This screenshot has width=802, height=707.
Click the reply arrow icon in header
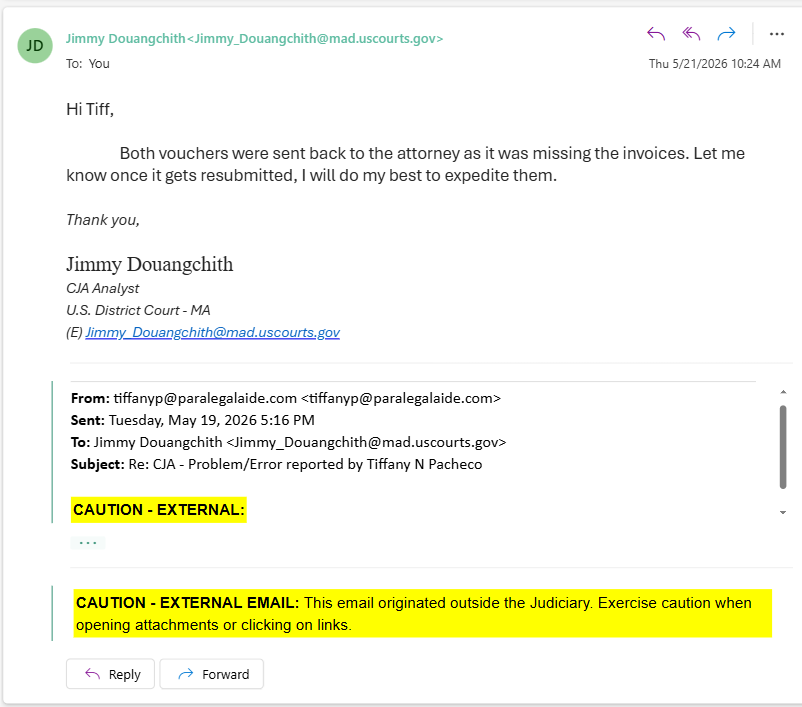656,34
